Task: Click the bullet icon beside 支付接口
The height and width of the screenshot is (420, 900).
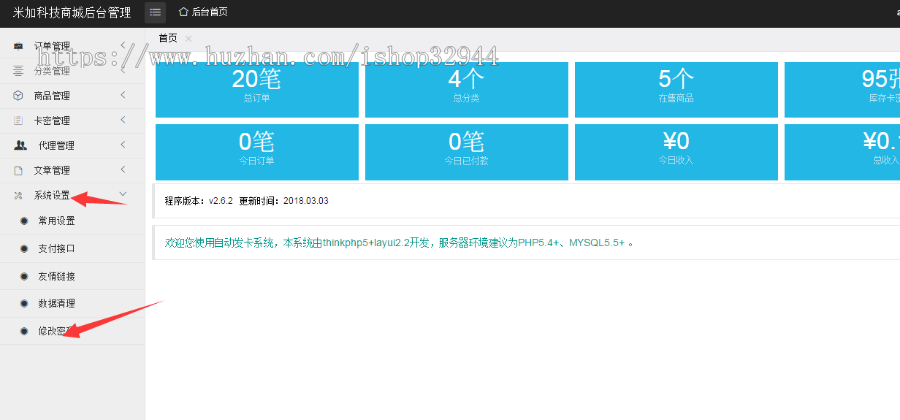Action: (x=24, y=248)
